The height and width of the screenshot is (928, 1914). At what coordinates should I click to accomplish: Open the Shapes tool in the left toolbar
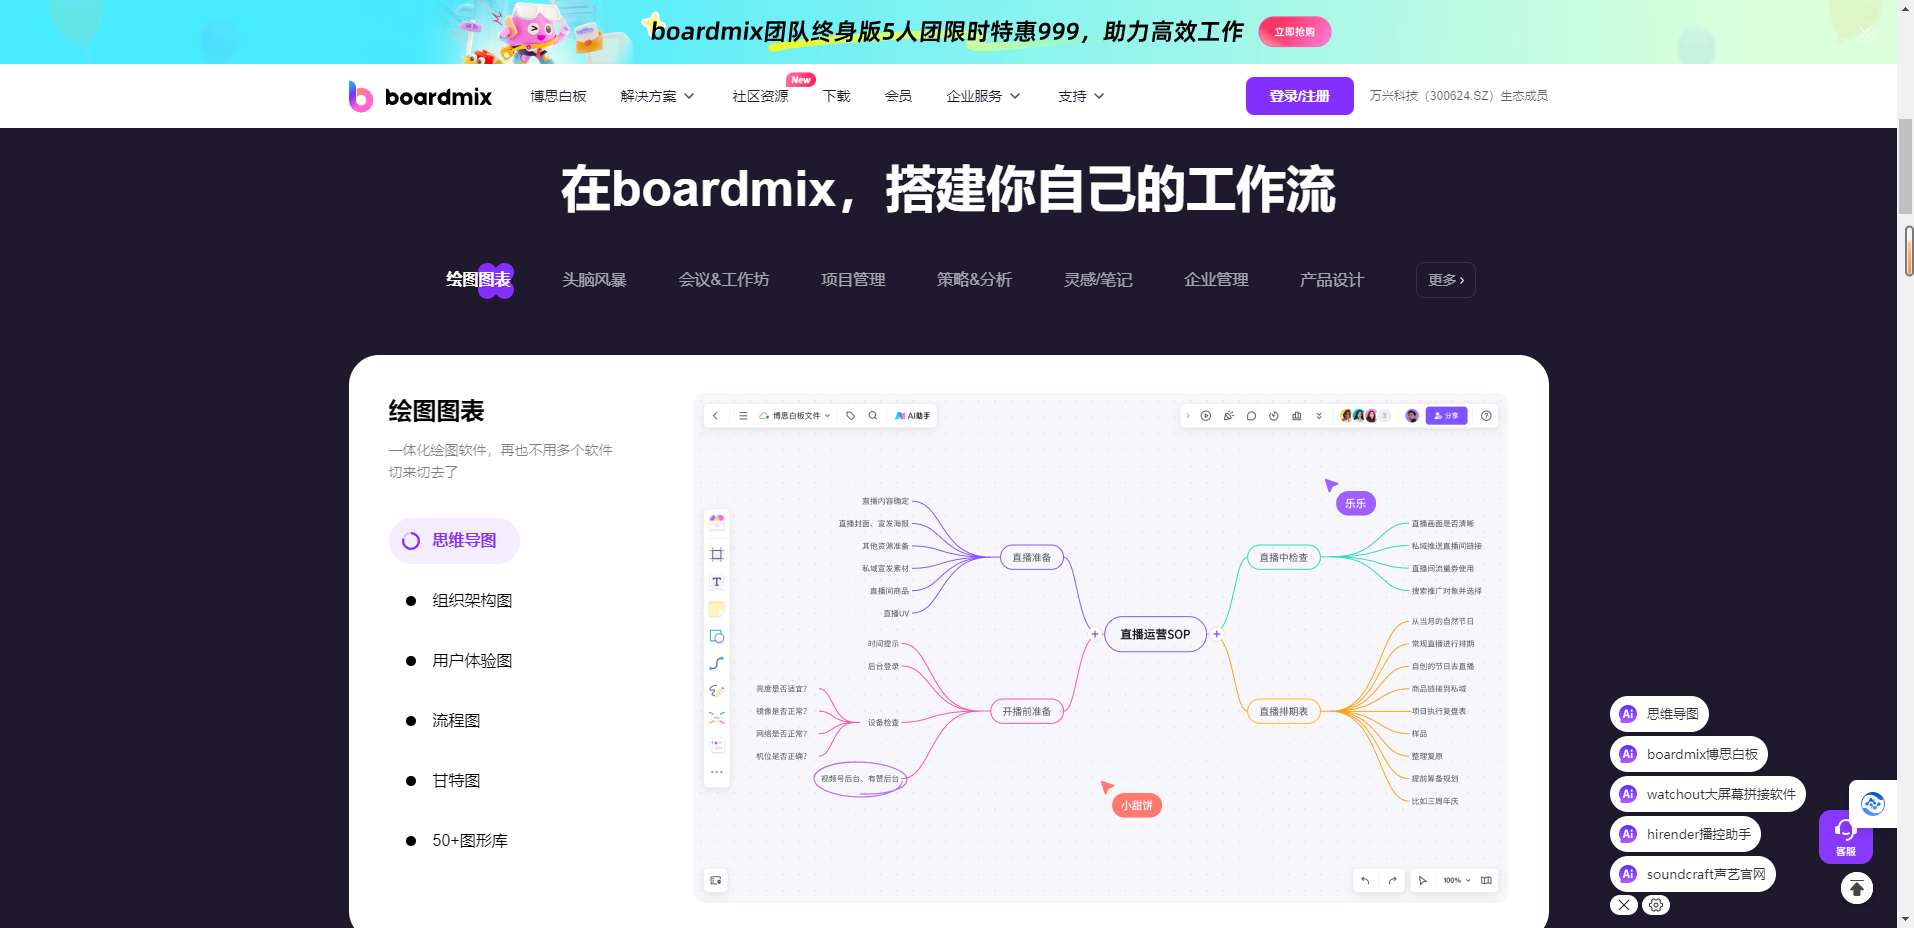(x=716, y=636)
